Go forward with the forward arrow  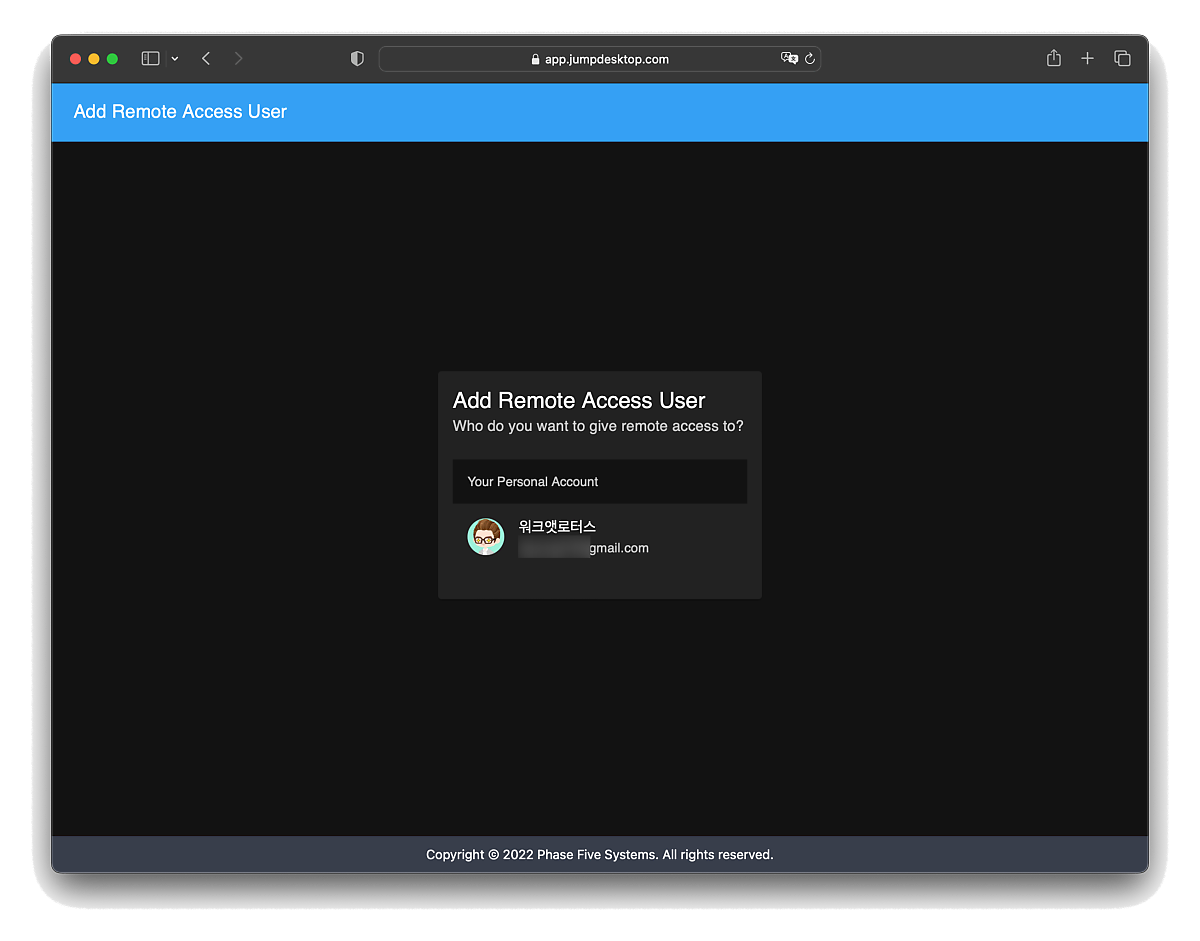tap(238, 59)
